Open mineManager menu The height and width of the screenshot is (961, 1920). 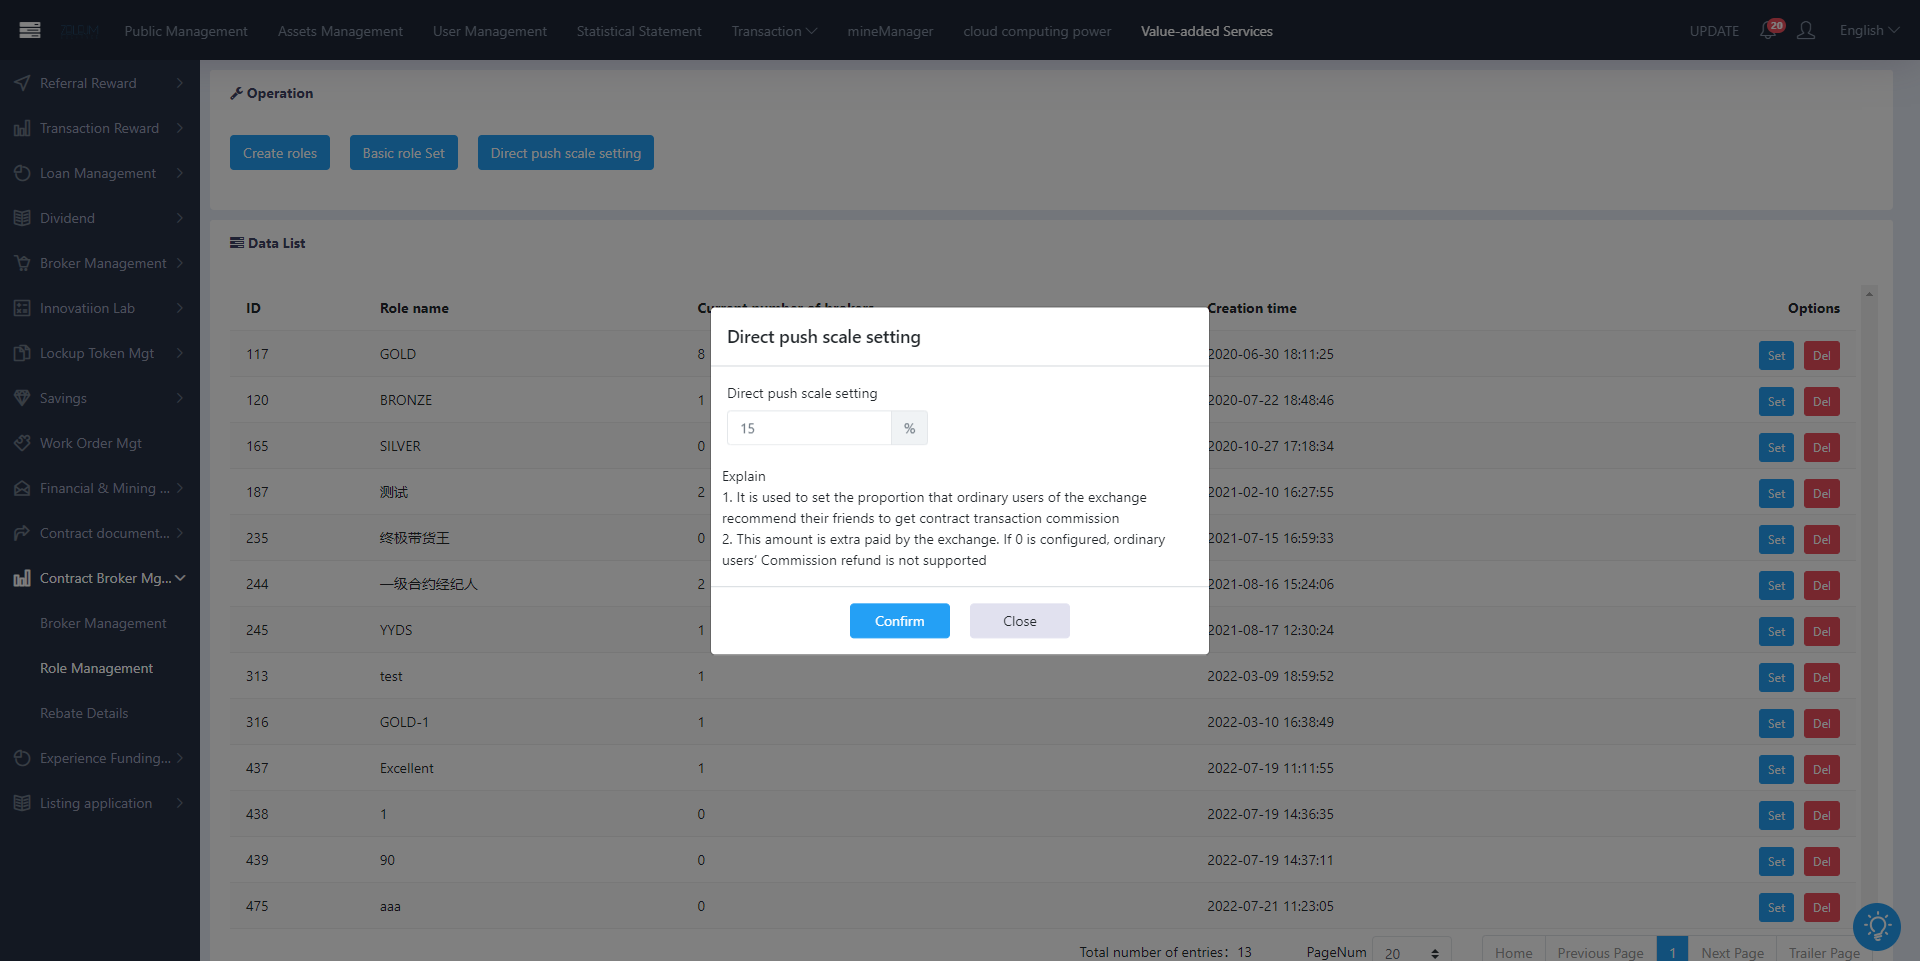click(890, 31)
